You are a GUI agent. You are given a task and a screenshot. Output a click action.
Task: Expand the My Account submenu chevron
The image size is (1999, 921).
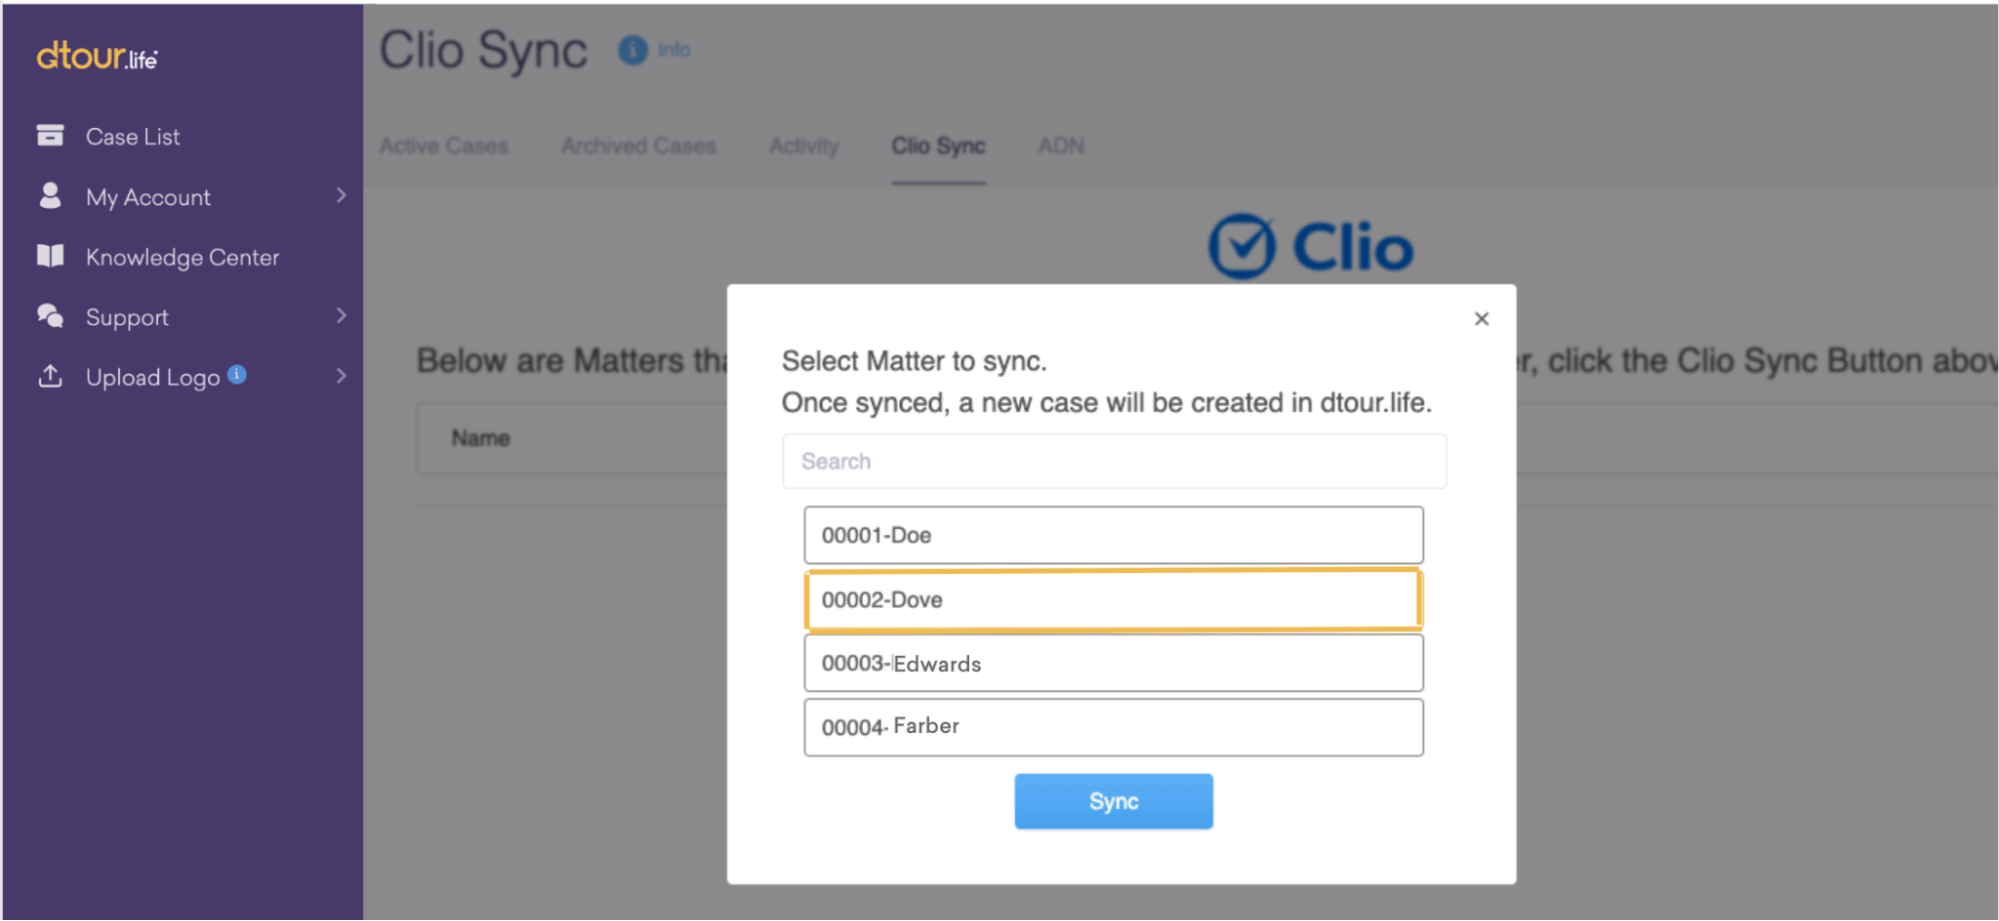click(341, 196)
